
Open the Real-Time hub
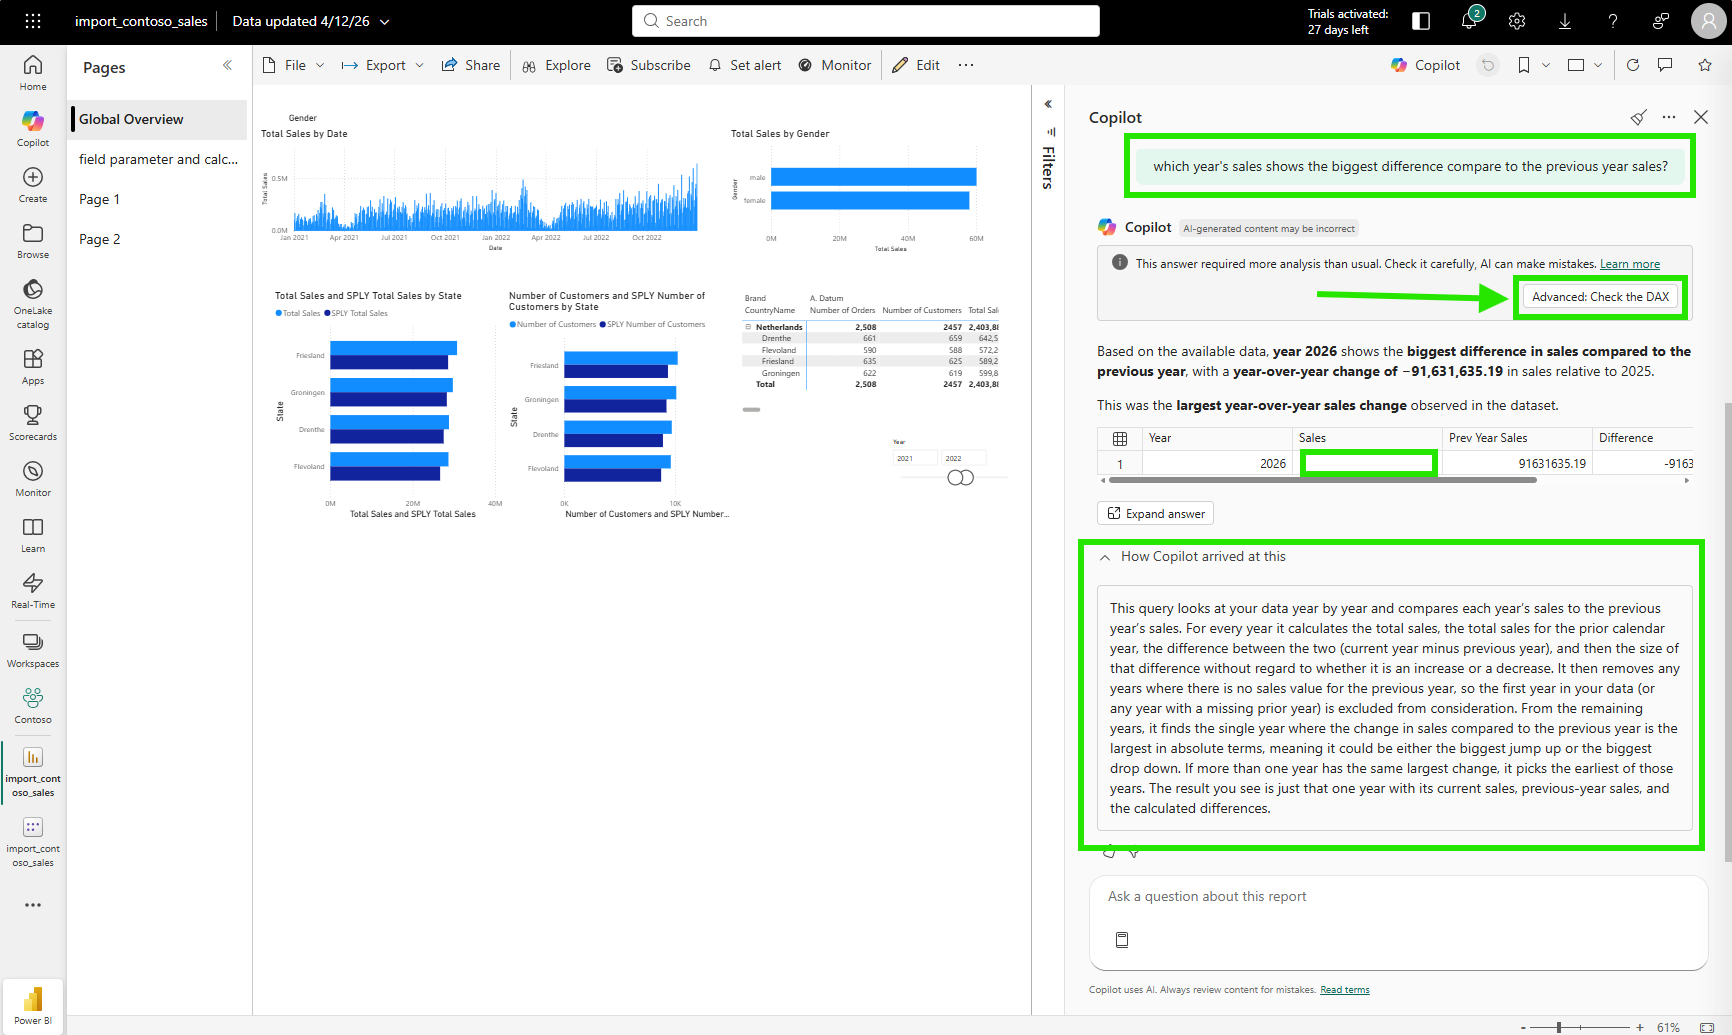[33, 591]
